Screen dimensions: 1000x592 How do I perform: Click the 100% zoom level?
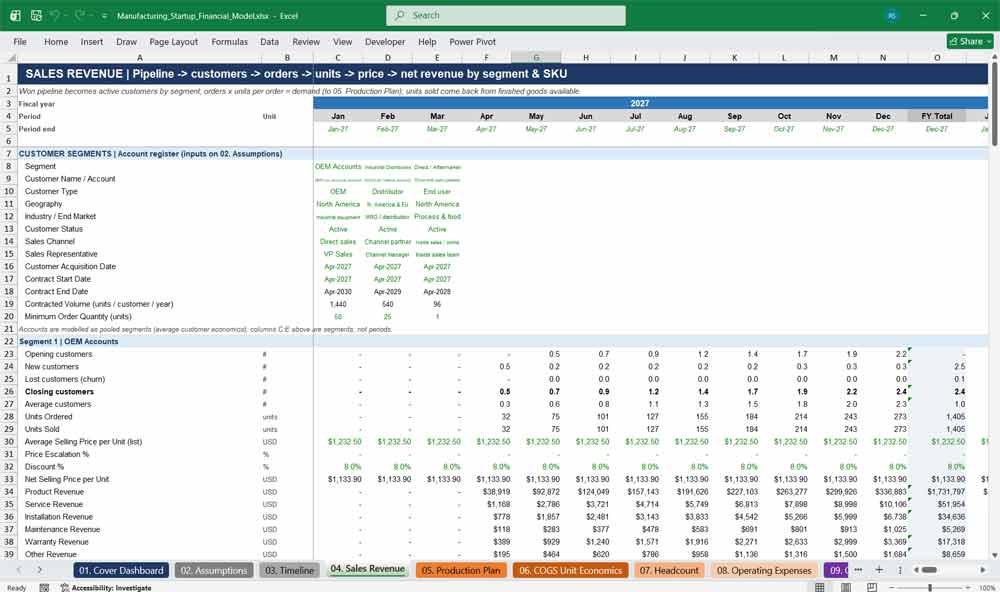(x=987, y=588)
